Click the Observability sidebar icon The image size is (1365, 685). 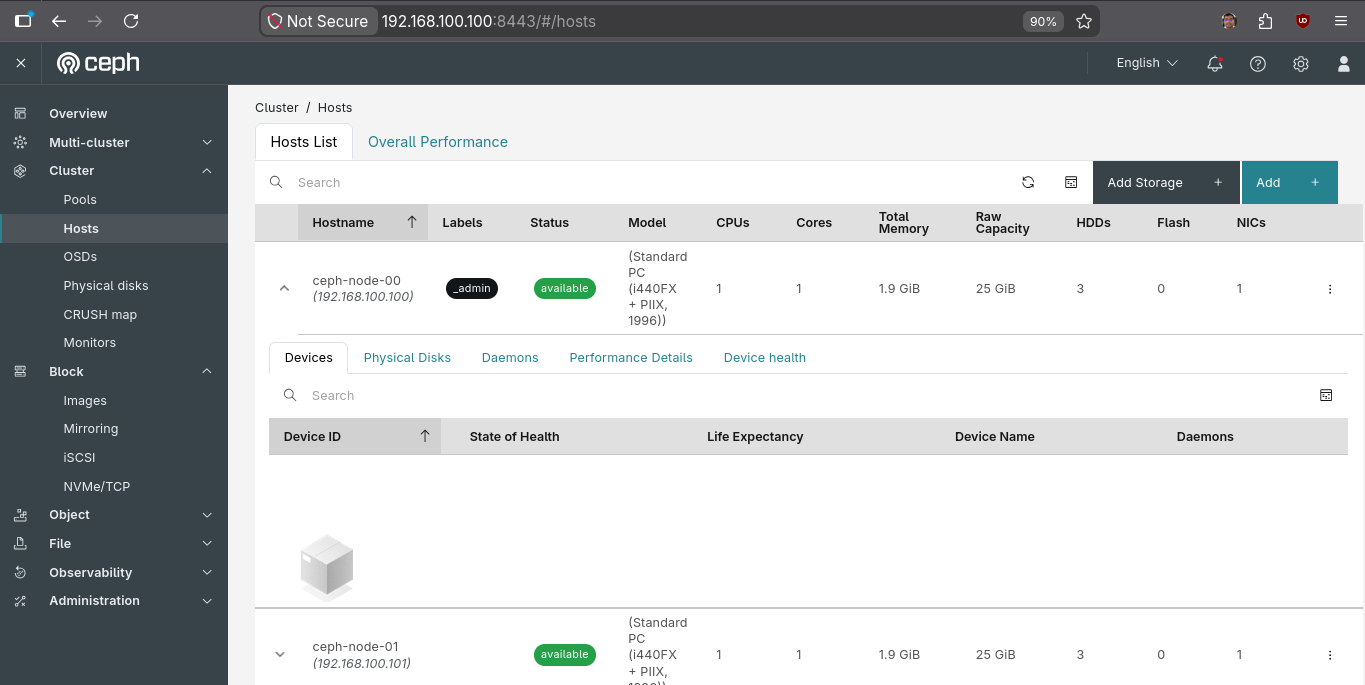tap(20, 572)
